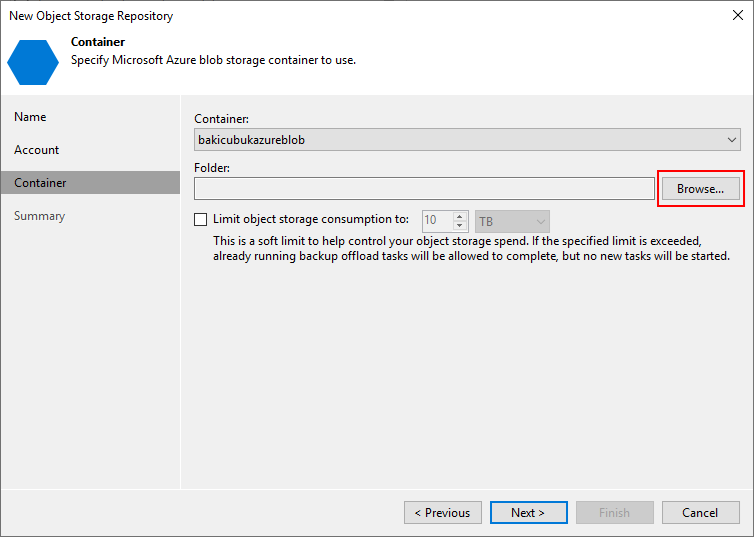Click the New Object Storage Repository title bar
This screenshot has height=537, width=754.
(300, 16)
